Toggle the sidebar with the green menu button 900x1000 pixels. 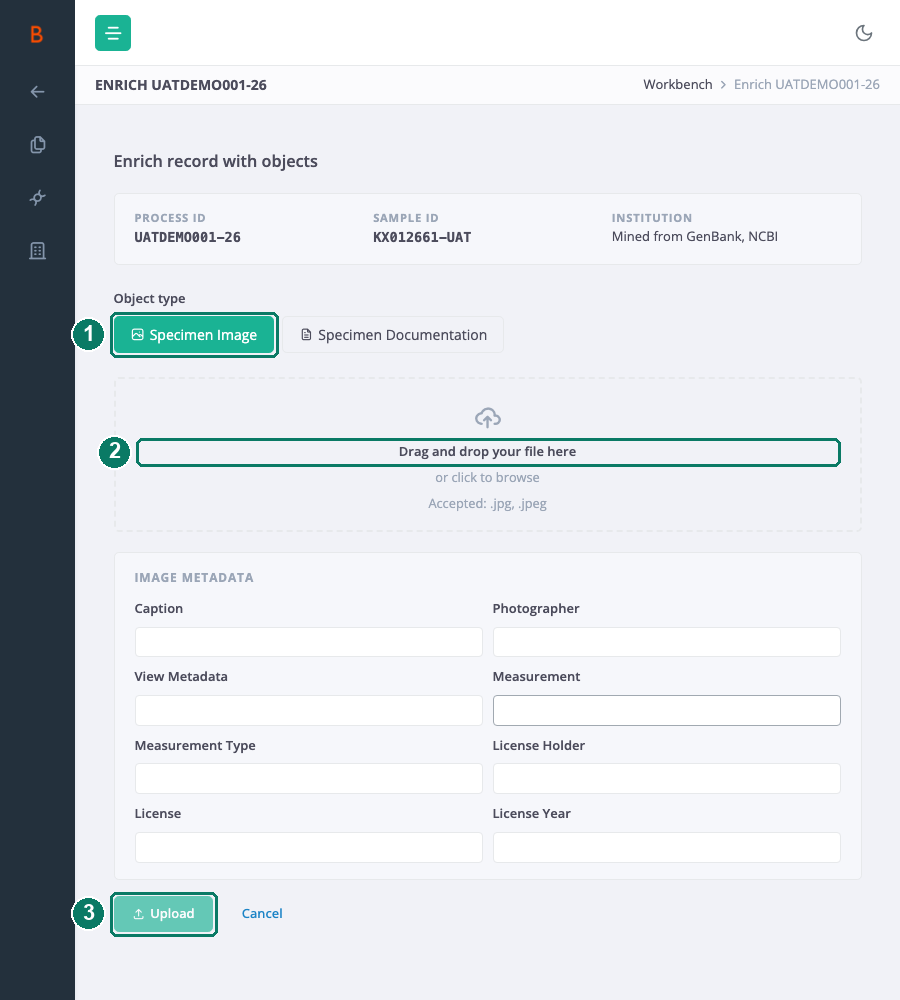(x=113, y=33)
